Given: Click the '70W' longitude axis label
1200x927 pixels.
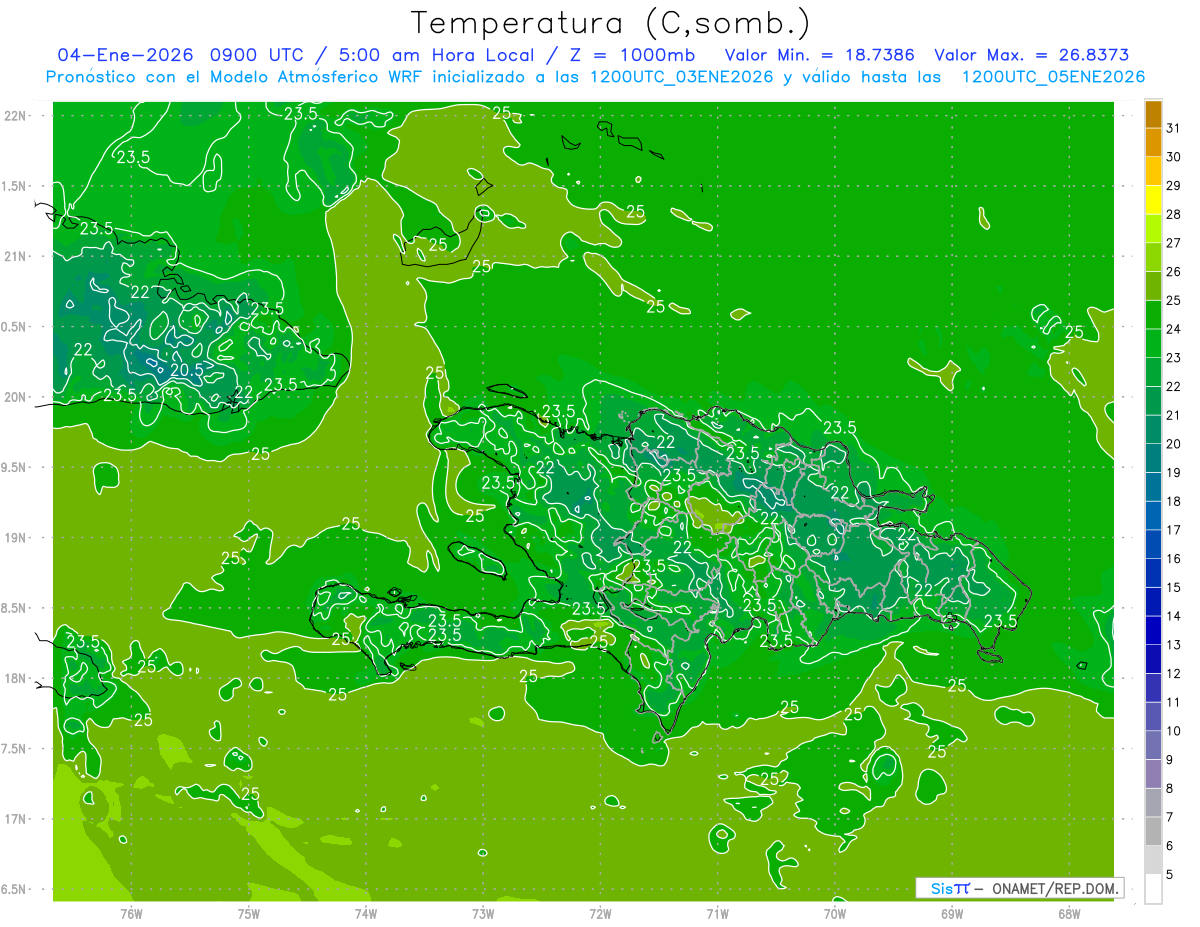Looking at the screenshot, I should point(834,913).
